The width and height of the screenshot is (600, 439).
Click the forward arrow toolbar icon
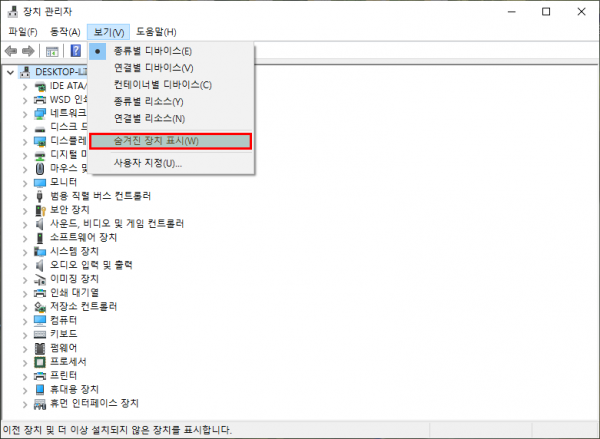29,51
